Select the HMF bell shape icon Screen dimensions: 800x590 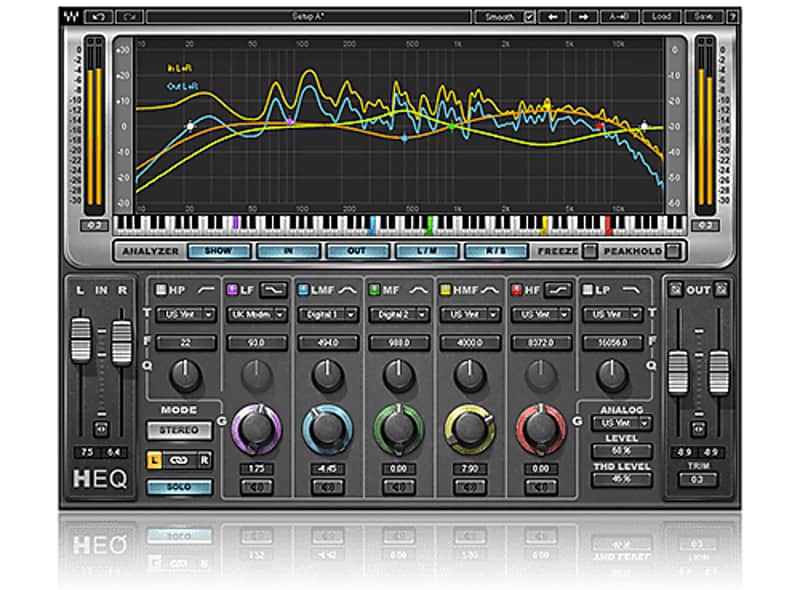pos(490,290)
